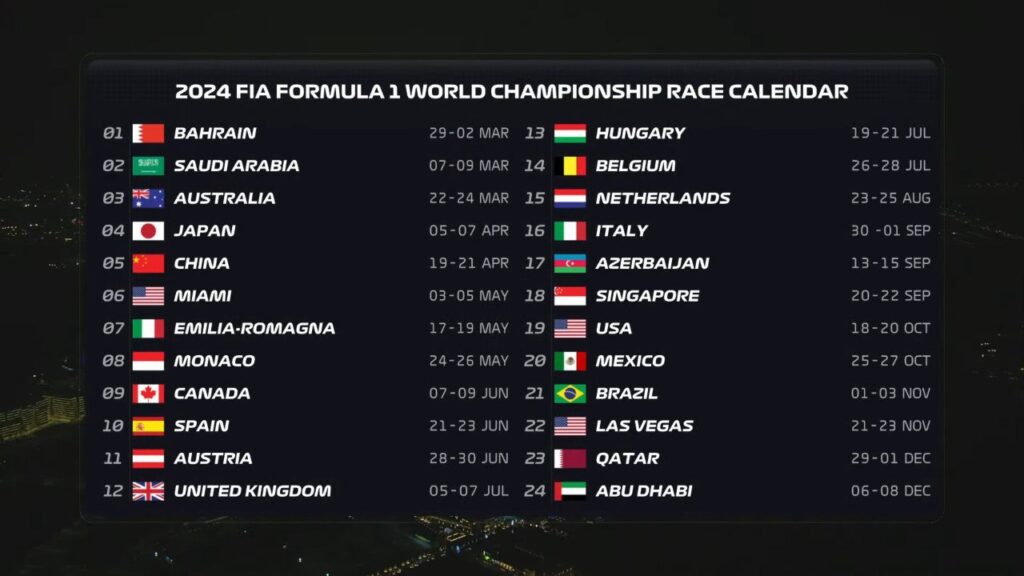This screenshot has height=576, width=1024.
Task: Click the 28-30 JUN Austria date
Action: tap(469, 459)
